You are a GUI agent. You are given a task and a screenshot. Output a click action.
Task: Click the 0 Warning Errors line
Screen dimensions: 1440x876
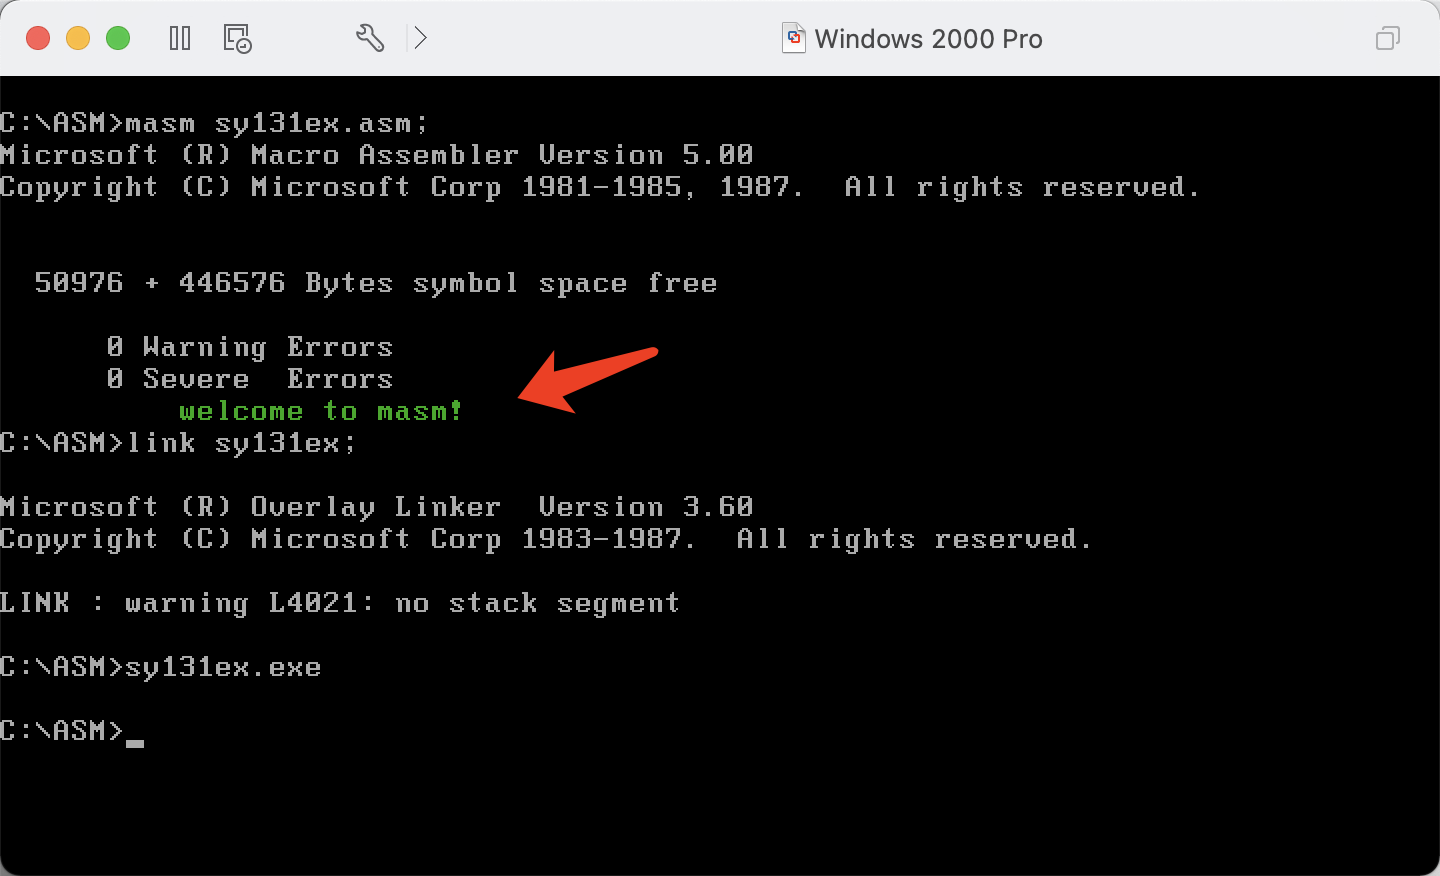pos(250,347)
